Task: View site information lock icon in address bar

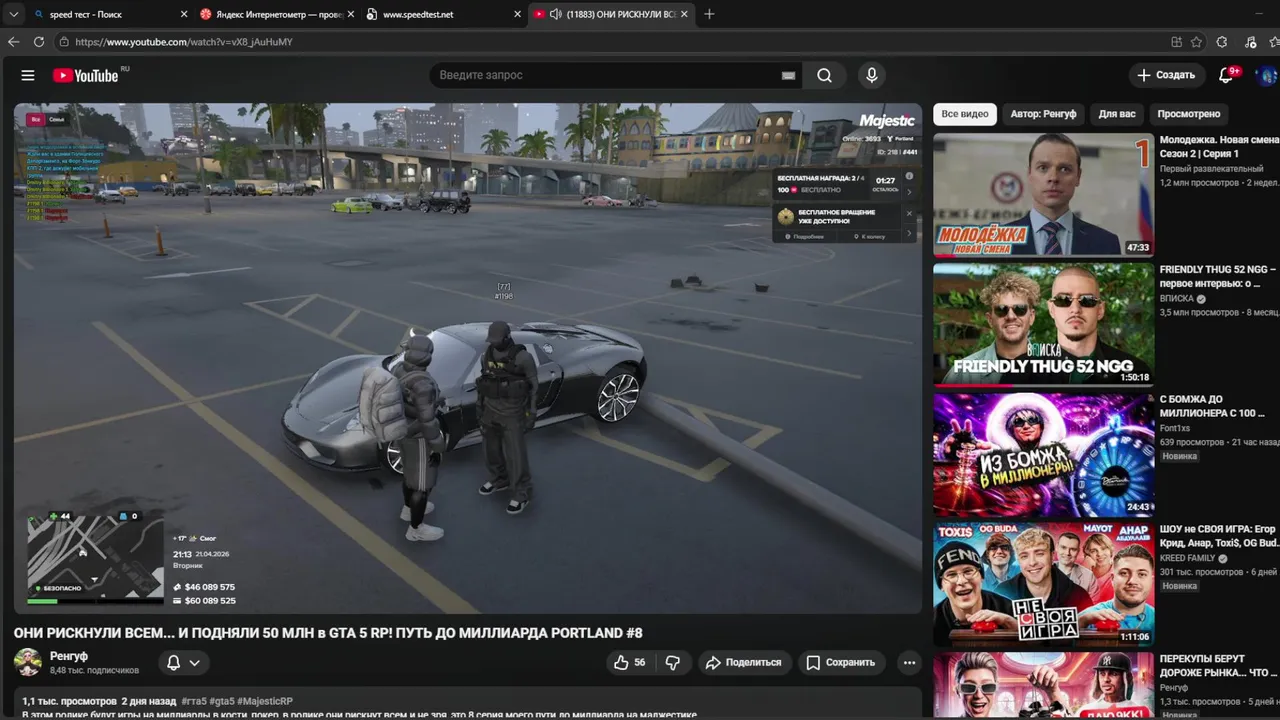Action: [x=64, y=42]
